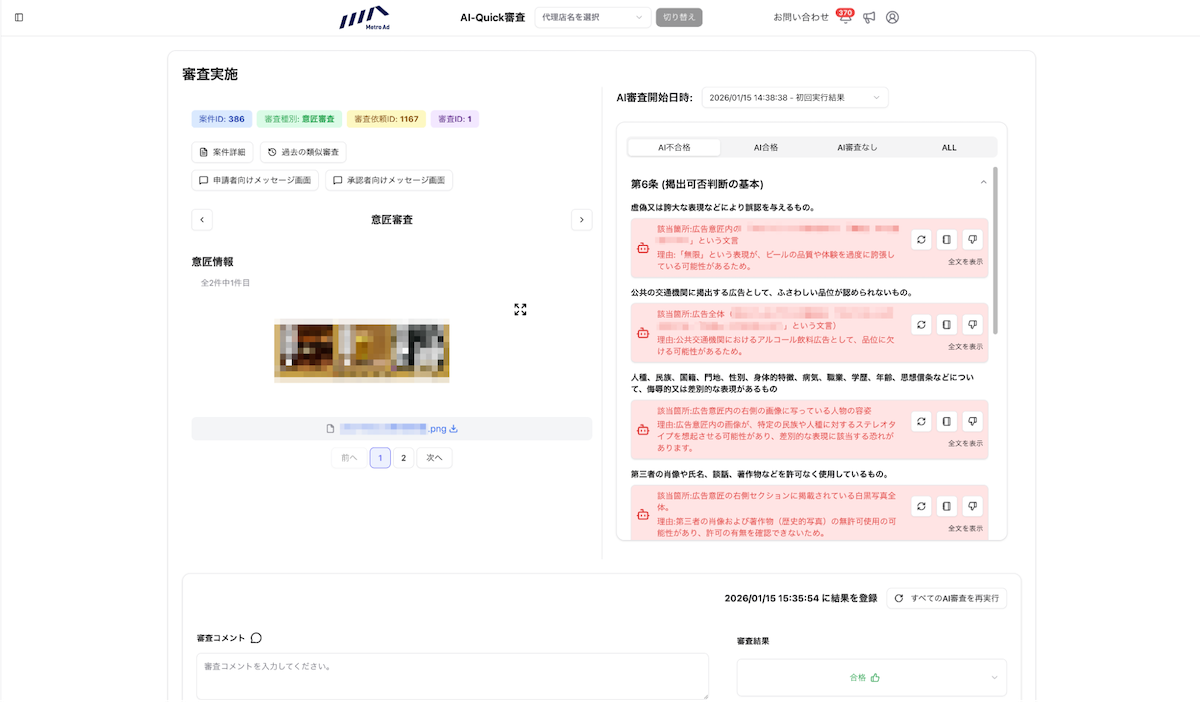This screenshot has width=1200, height=702.
Task: Open the 代理店名を選択 dropdown
Action: (x=593, y=17)
